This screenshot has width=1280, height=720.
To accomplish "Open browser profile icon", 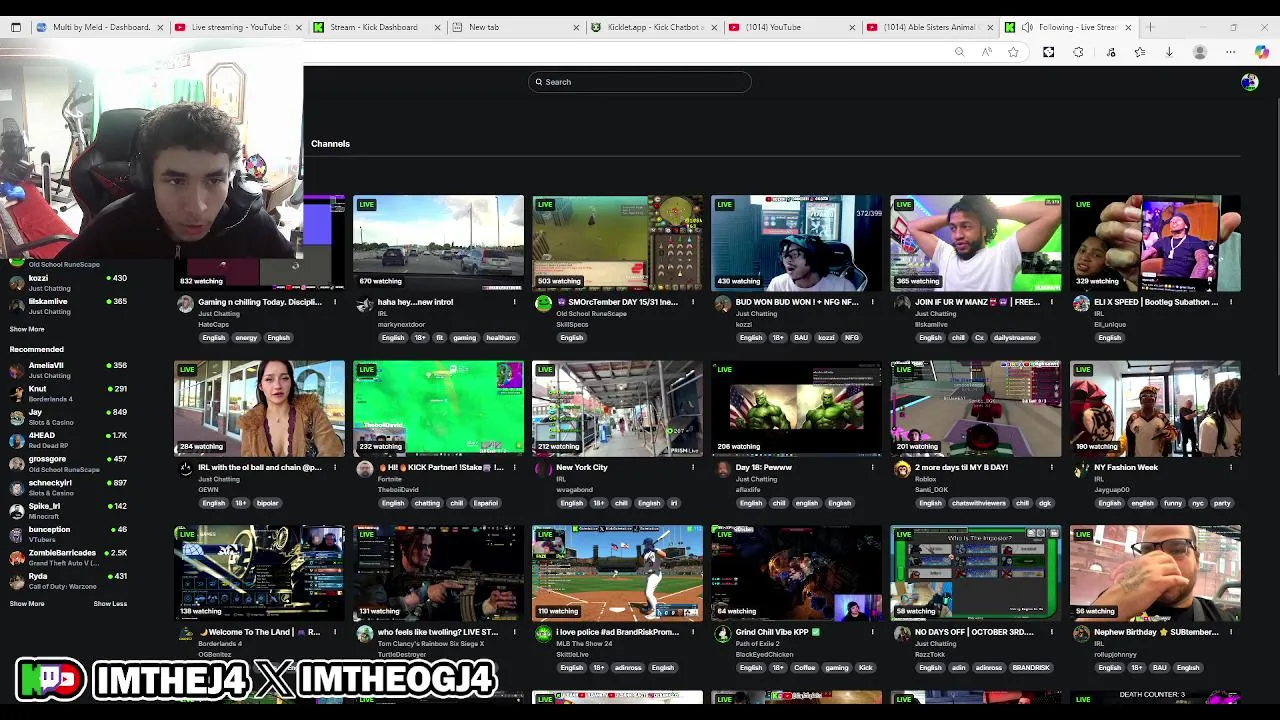I will [1200, 52].
